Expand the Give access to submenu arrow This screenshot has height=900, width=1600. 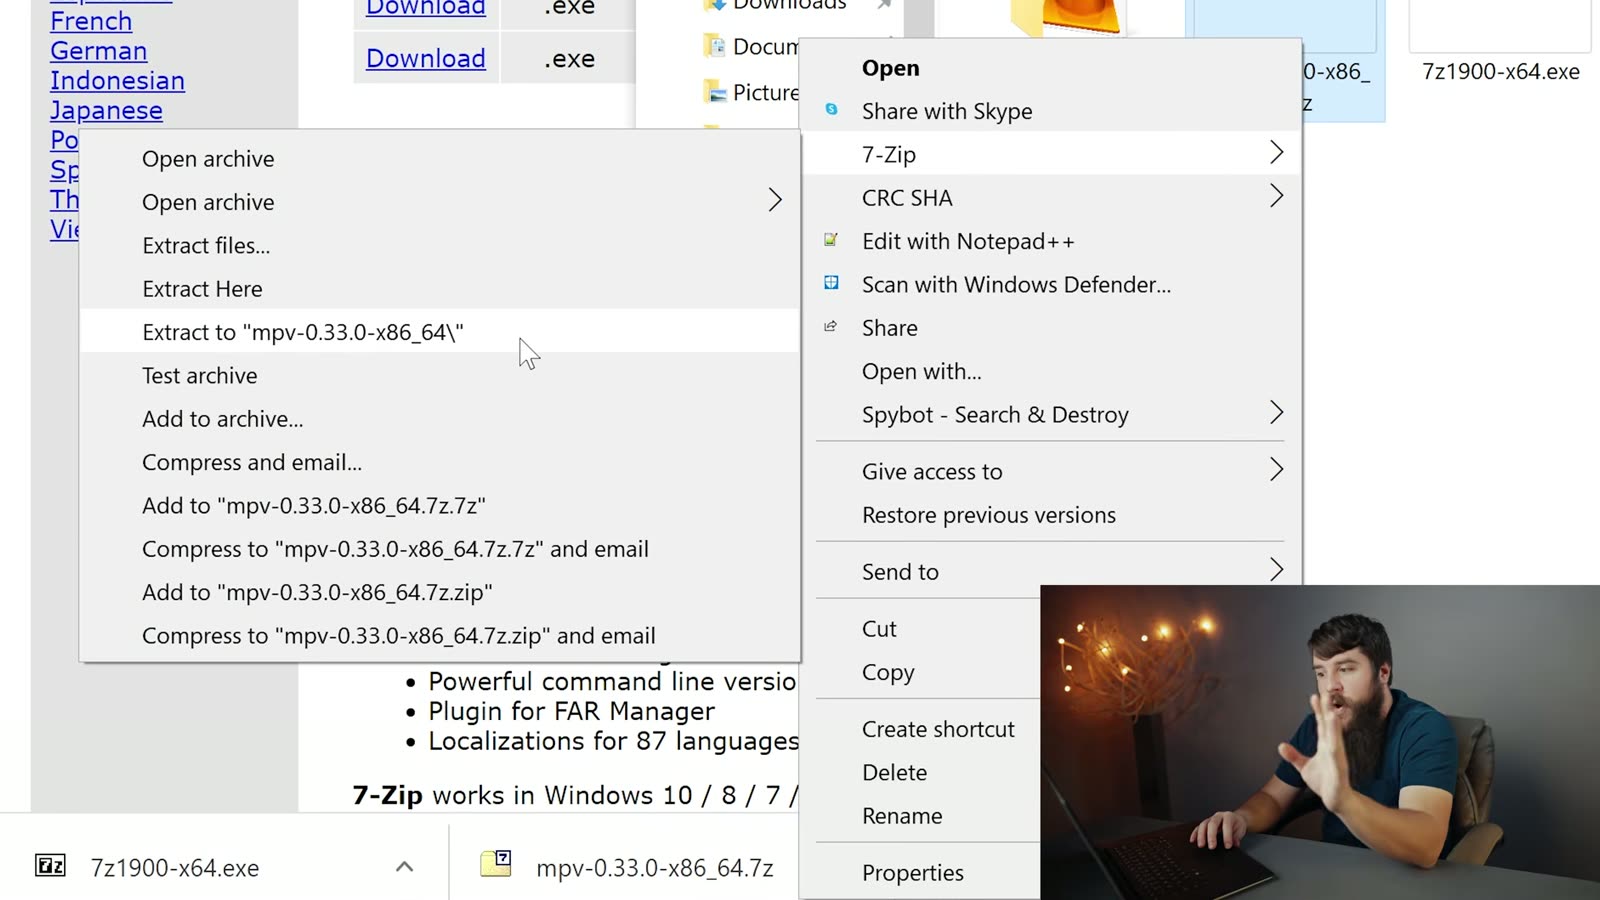click(1276, 470)
